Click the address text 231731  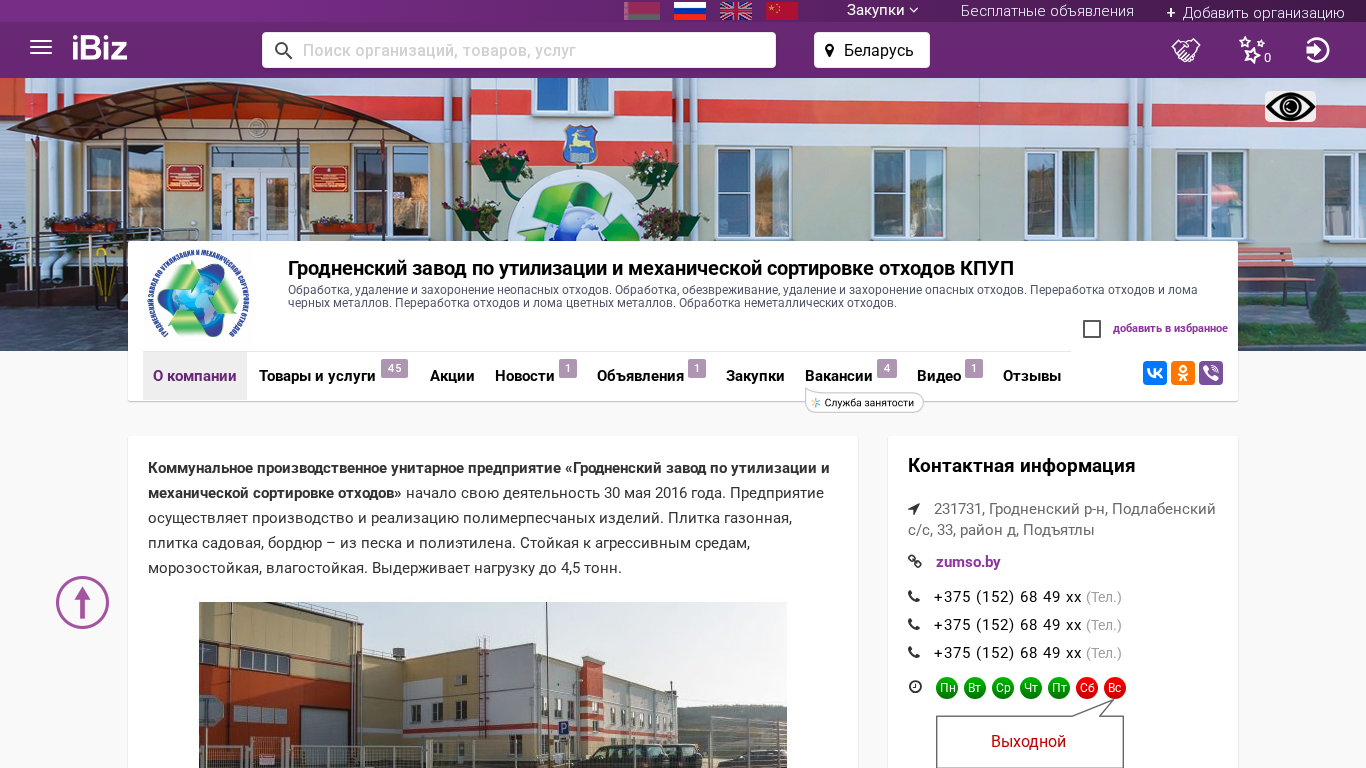[x=1062, y=520]
